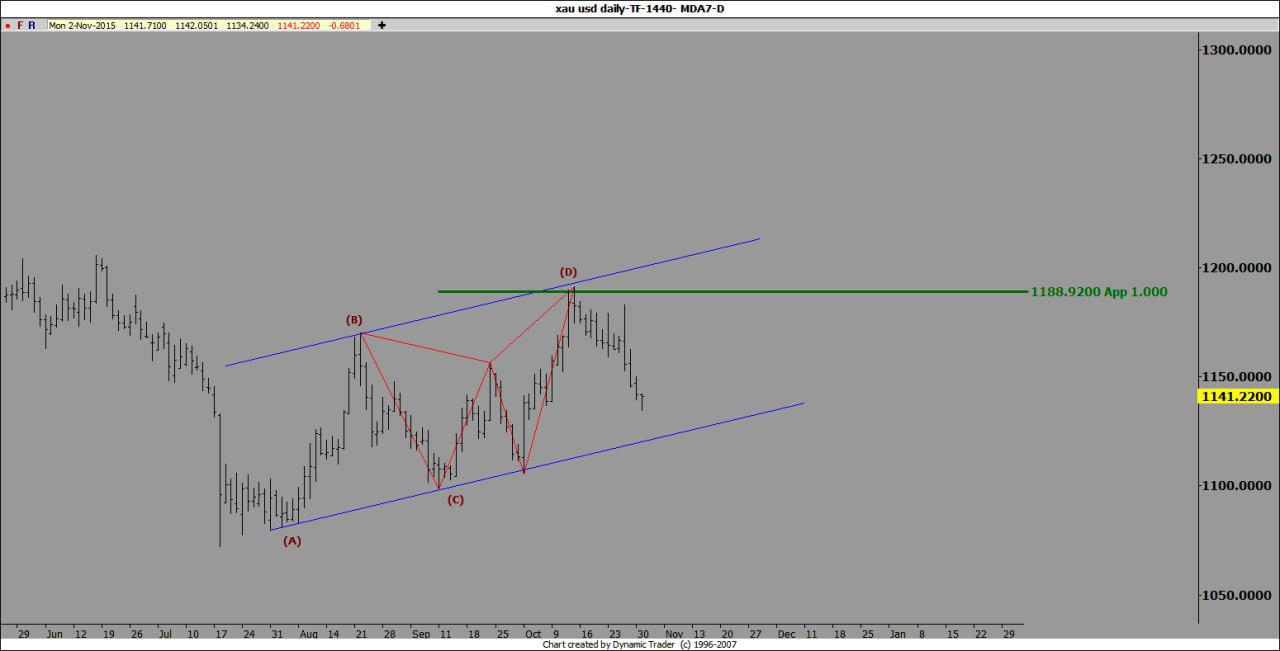Click the (A) swing low label

click(292, 540)
